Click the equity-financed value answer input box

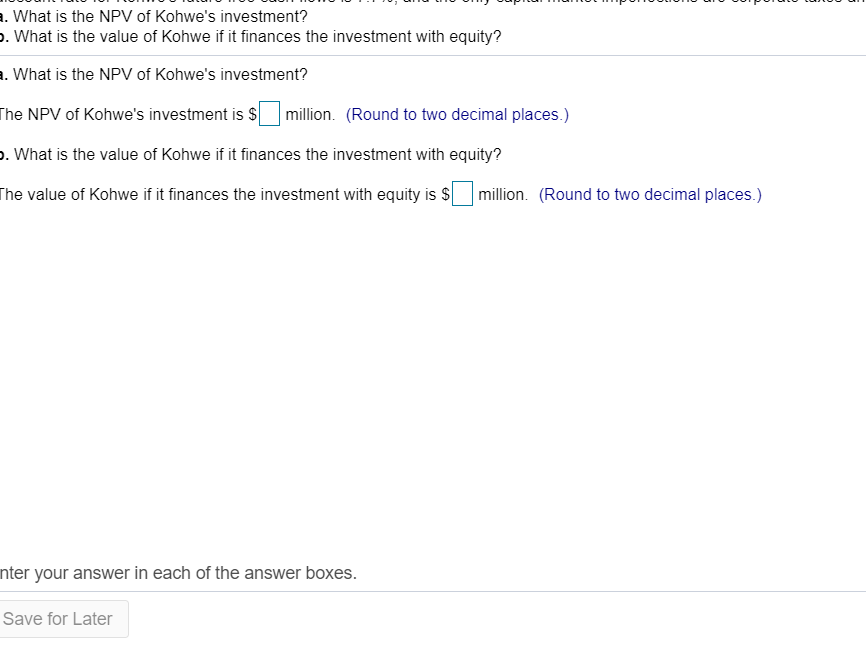click(x=461, y=193)
